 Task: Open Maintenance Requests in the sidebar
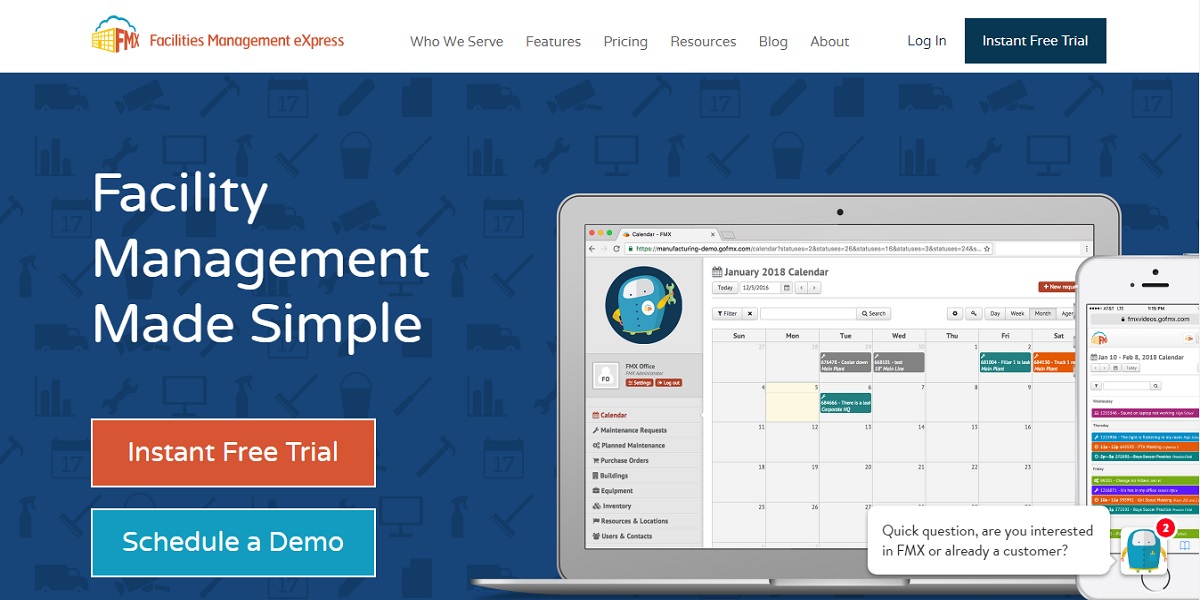[x=631, y=430]
